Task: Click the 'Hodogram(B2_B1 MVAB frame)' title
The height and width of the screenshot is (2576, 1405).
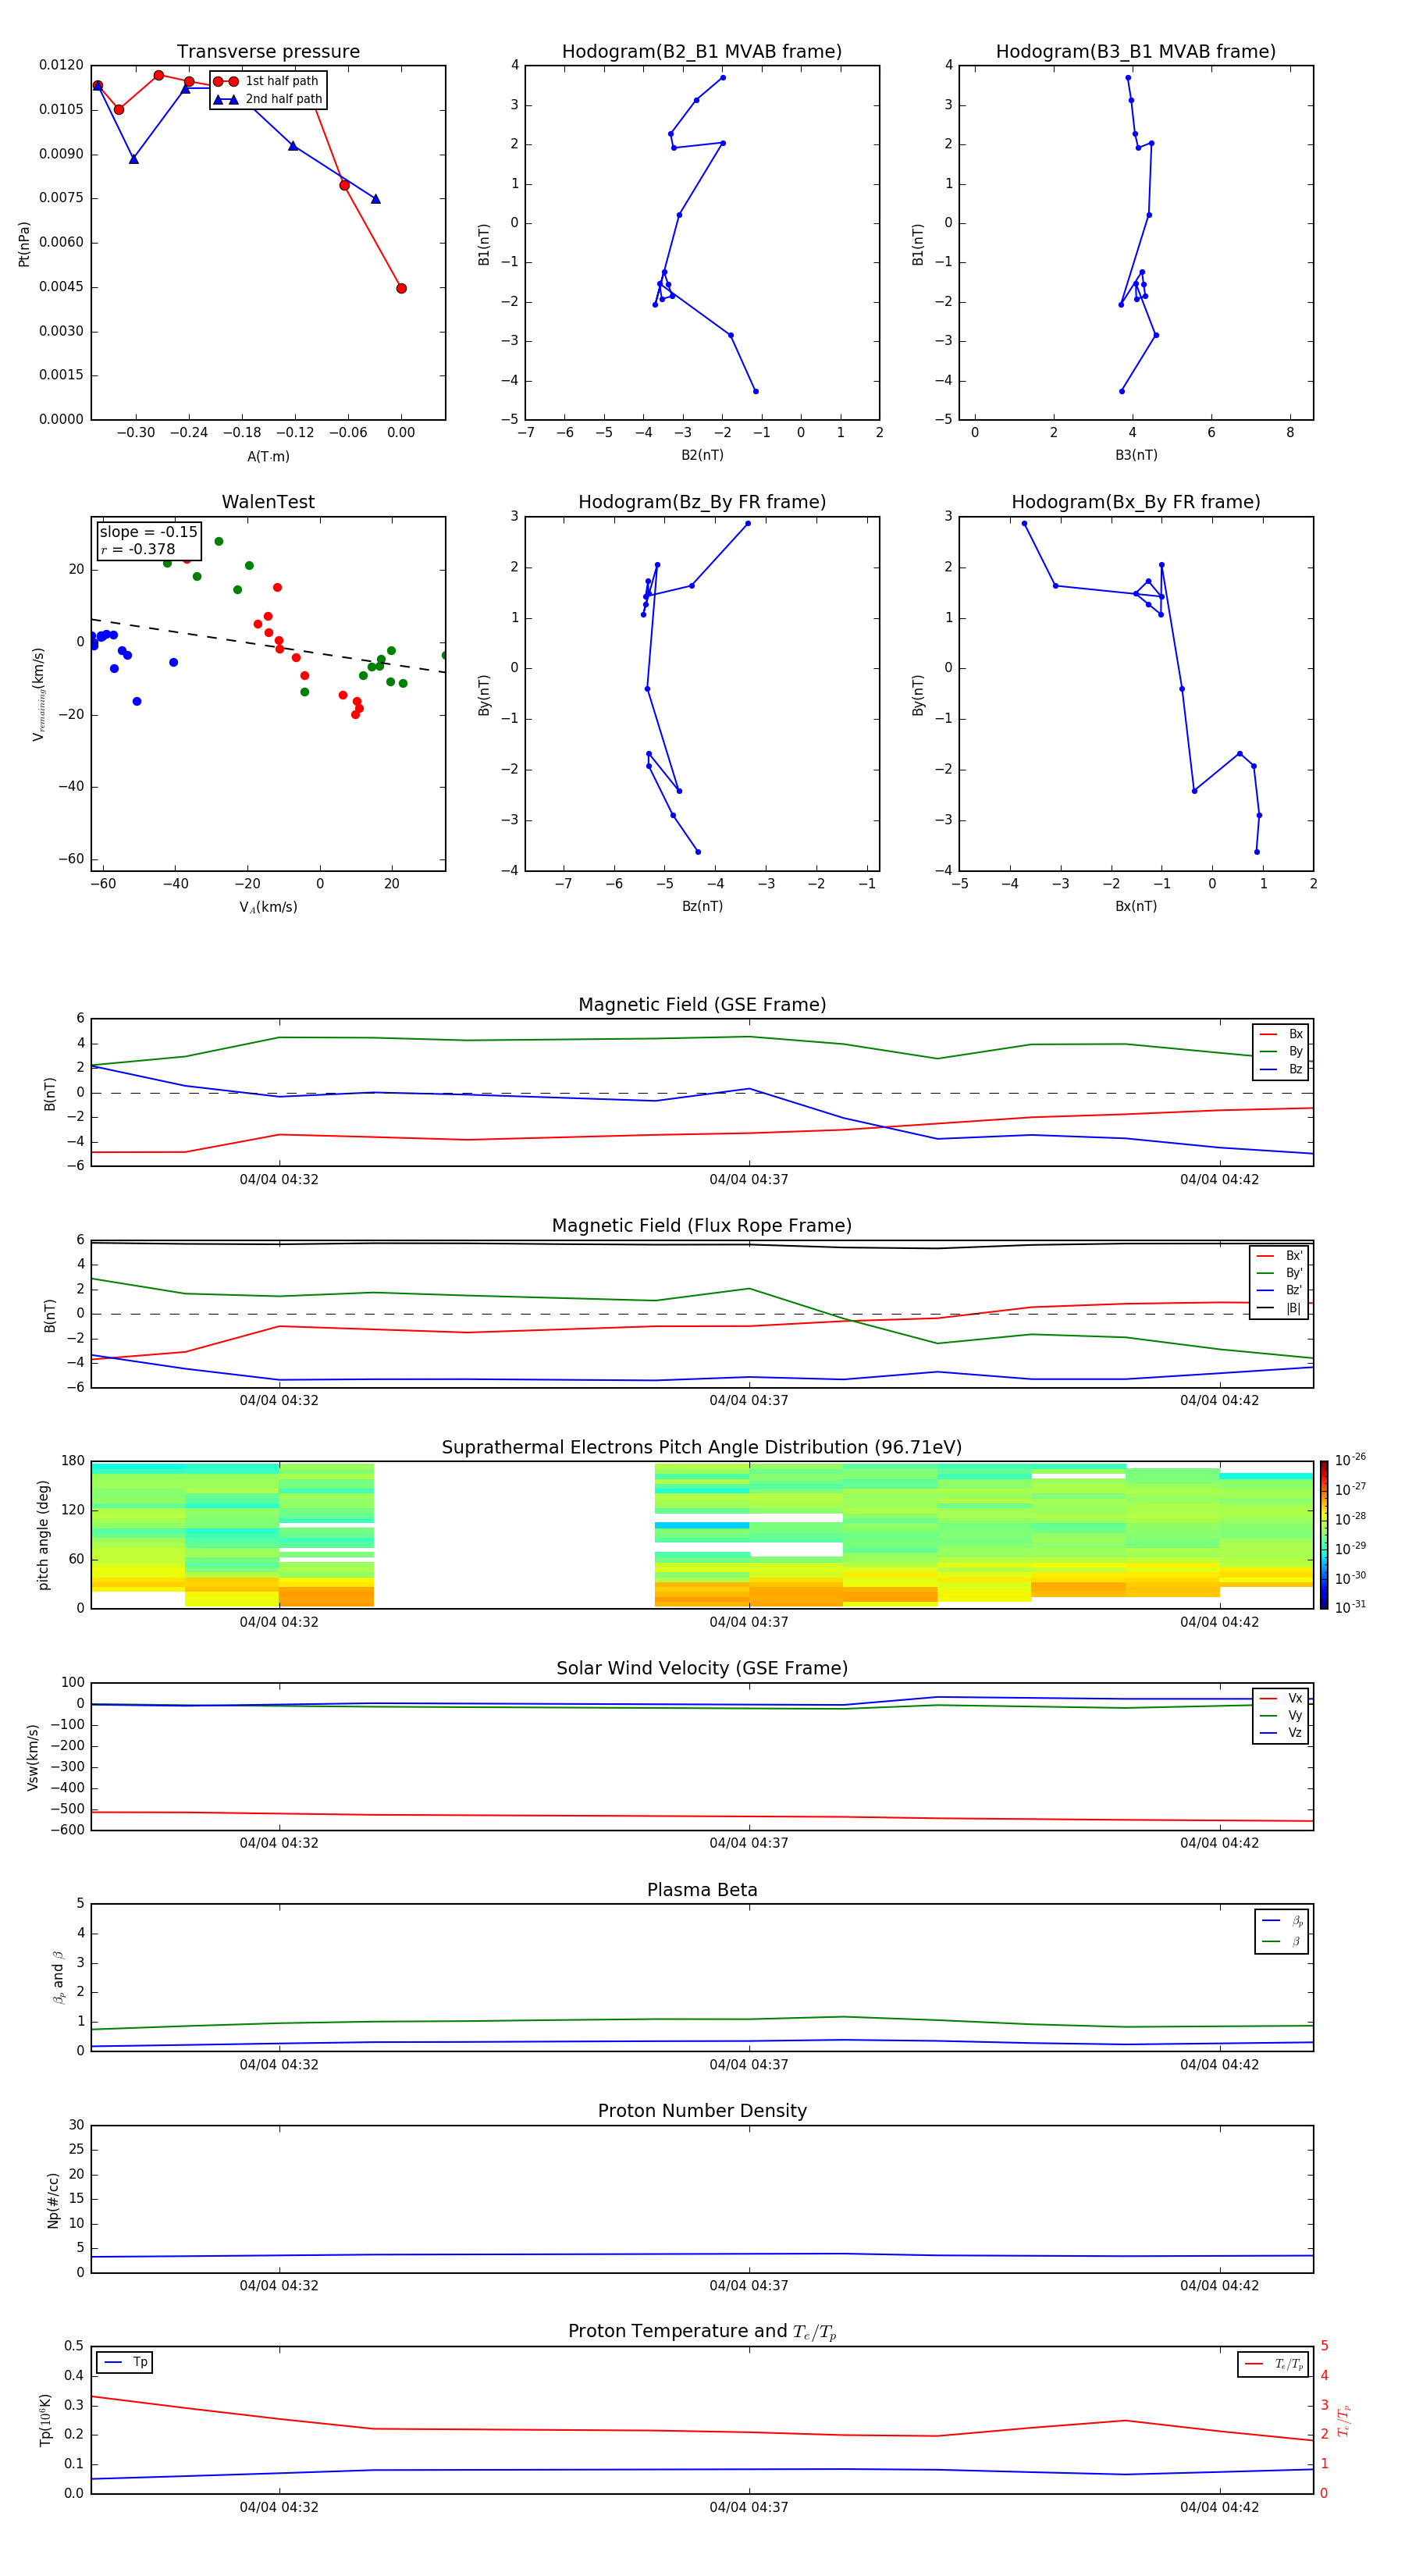Action: (x=702, y=51)
